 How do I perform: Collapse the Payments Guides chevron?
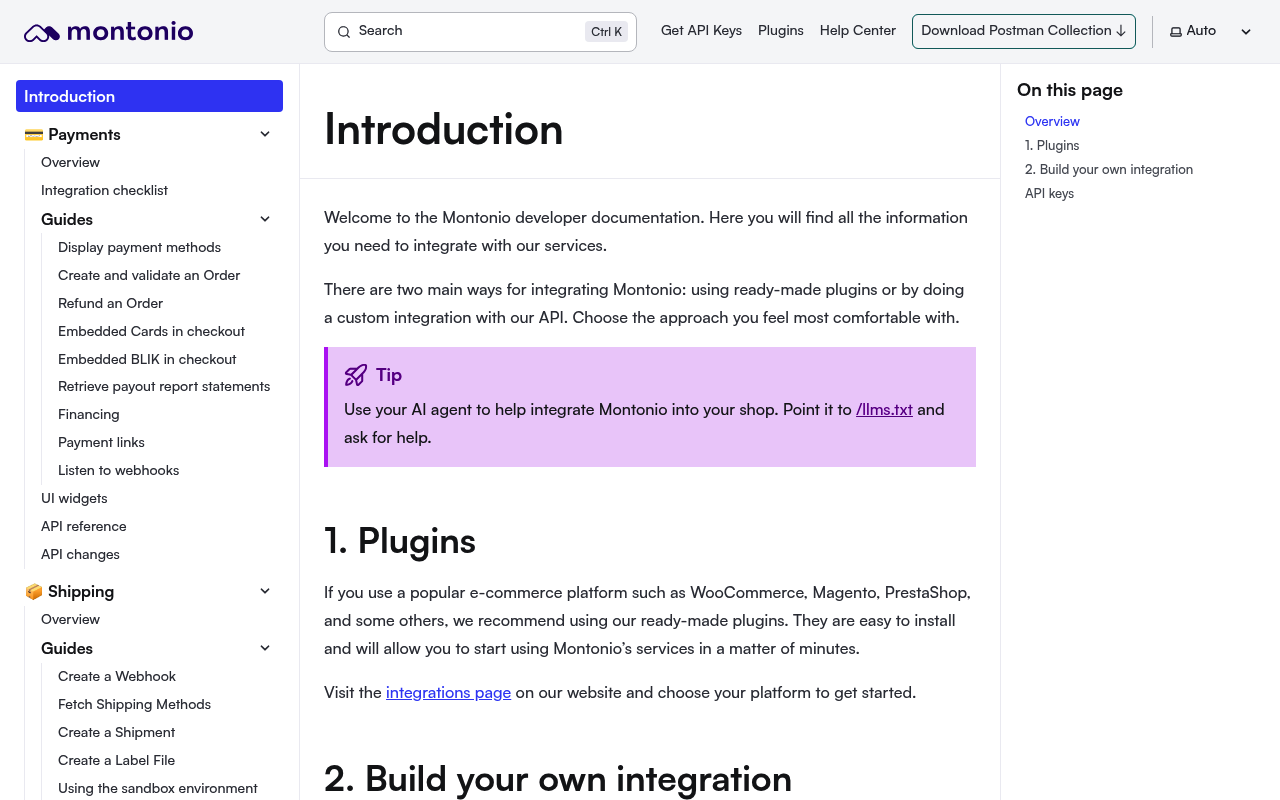265,219
